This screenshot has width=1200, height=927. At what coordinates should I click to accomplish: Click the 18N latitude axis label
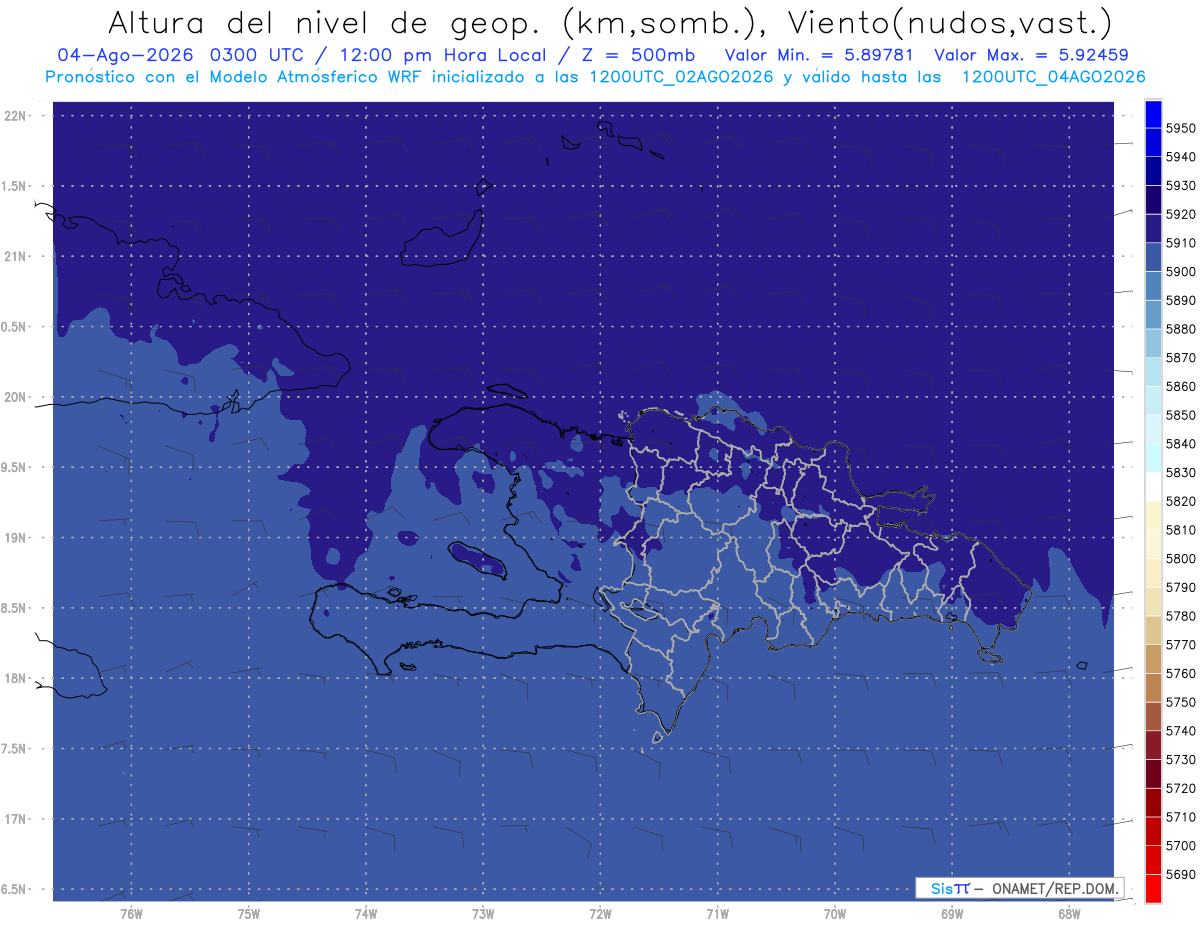(14, 678)
